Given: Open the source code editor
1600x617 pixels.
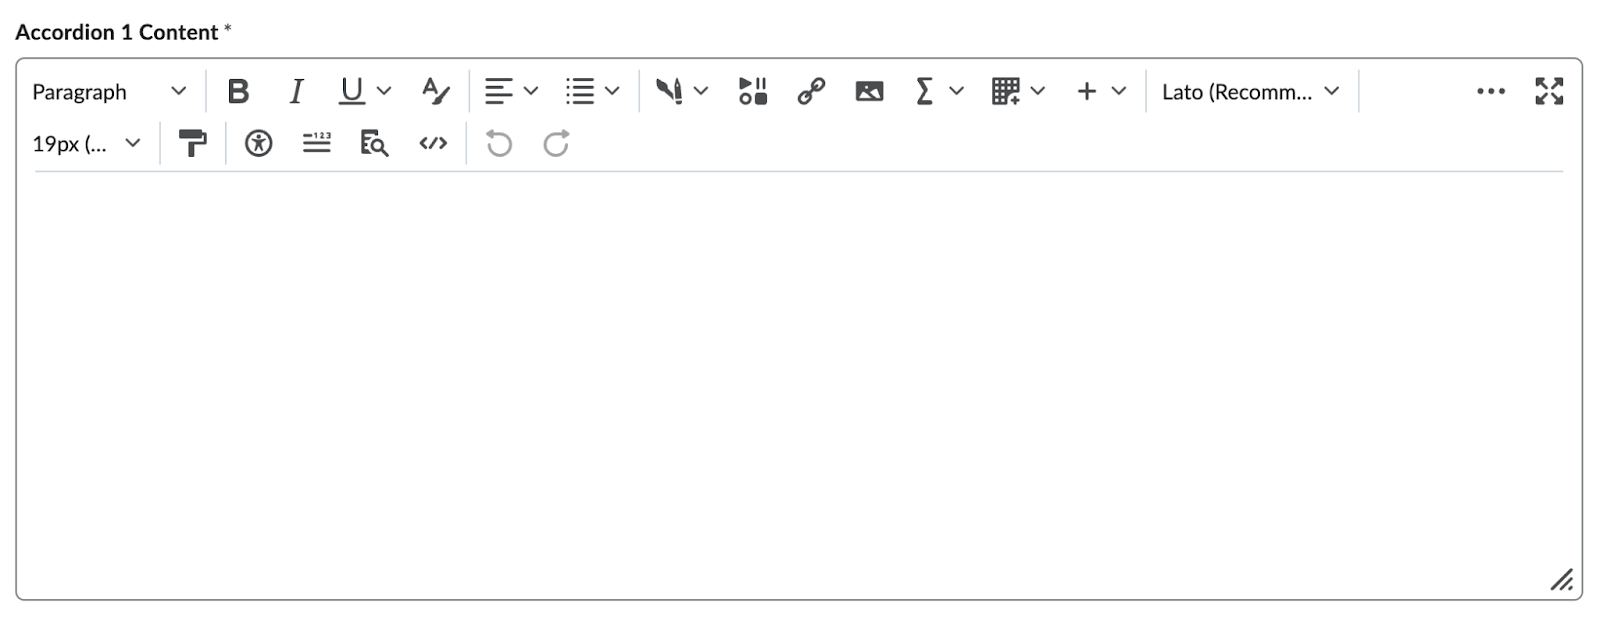Looking at the screenshot, I should 433,143.
